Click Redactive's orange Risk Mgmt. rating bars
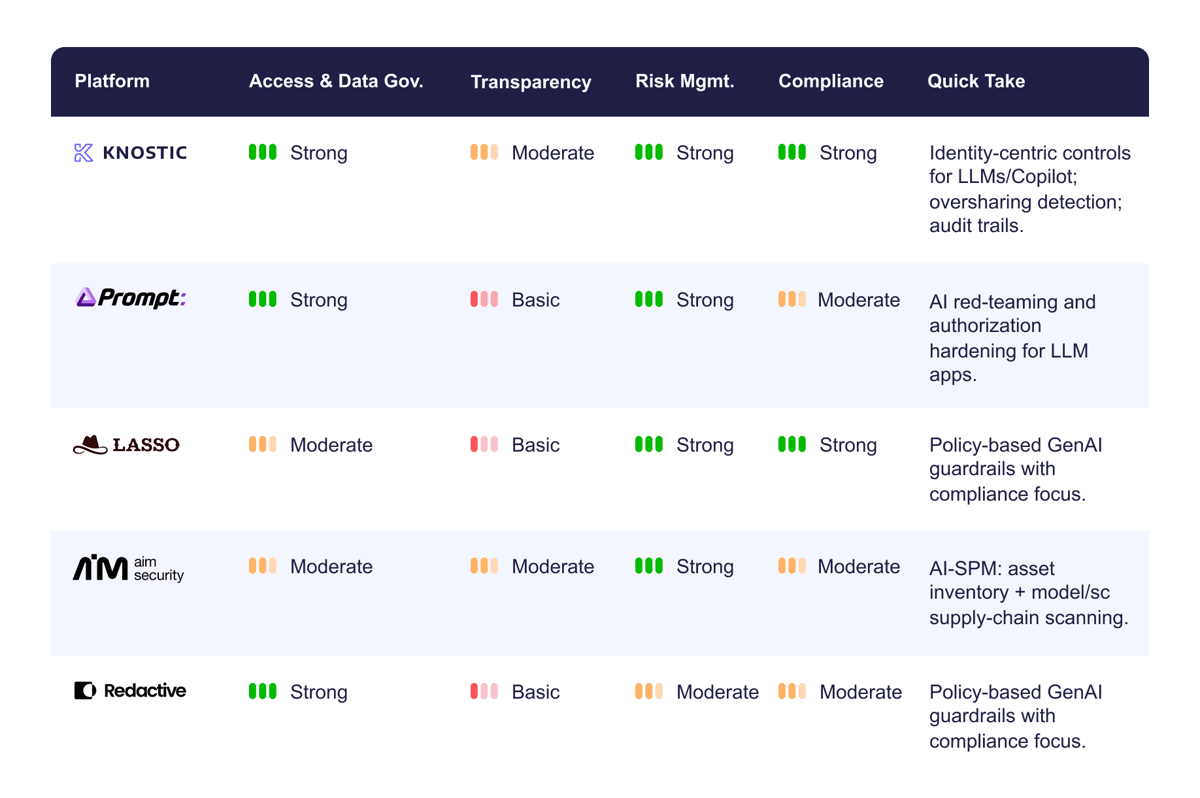 [649, 692]
